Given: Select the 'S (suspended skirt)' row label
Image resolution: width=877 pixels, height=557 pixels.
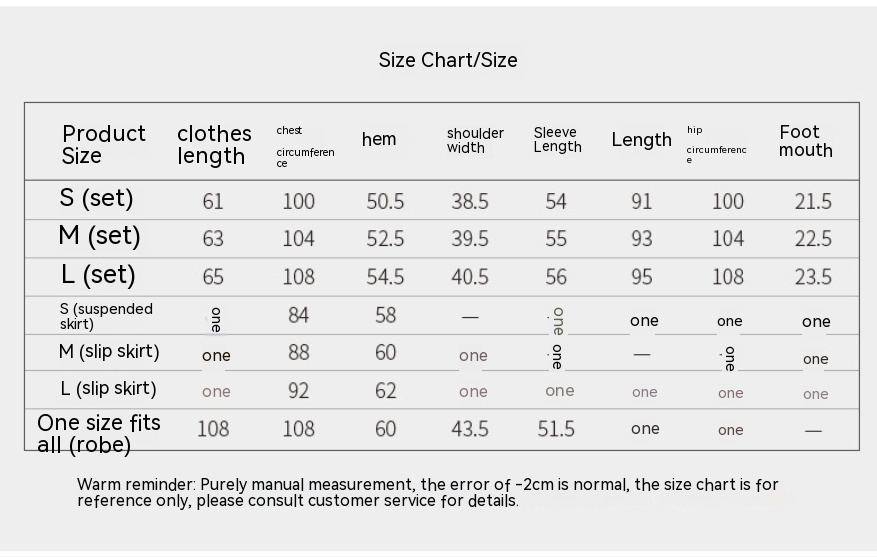Looking at the screenshot, I should [x=106, y=316].
